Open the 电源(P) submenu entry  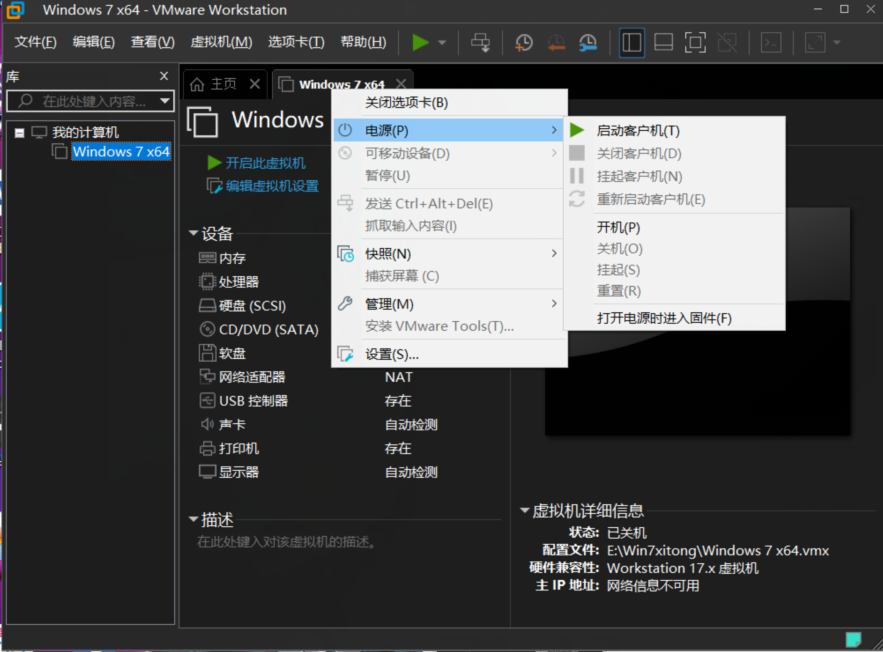(448, 131)
